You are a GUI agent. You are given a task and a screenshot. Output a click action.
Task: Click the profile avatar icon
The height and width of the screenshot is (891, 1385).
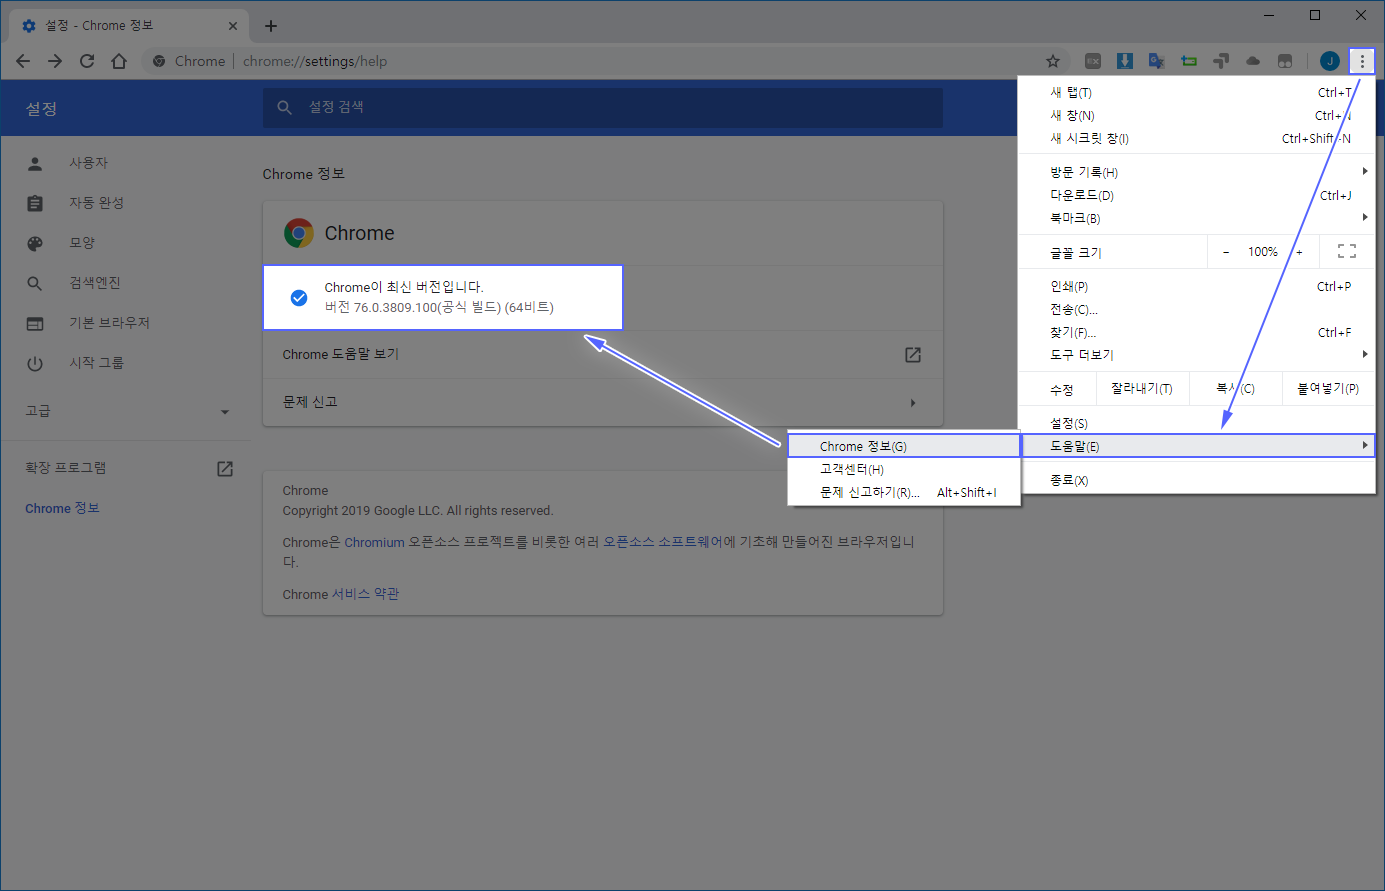coord(1329,61)
